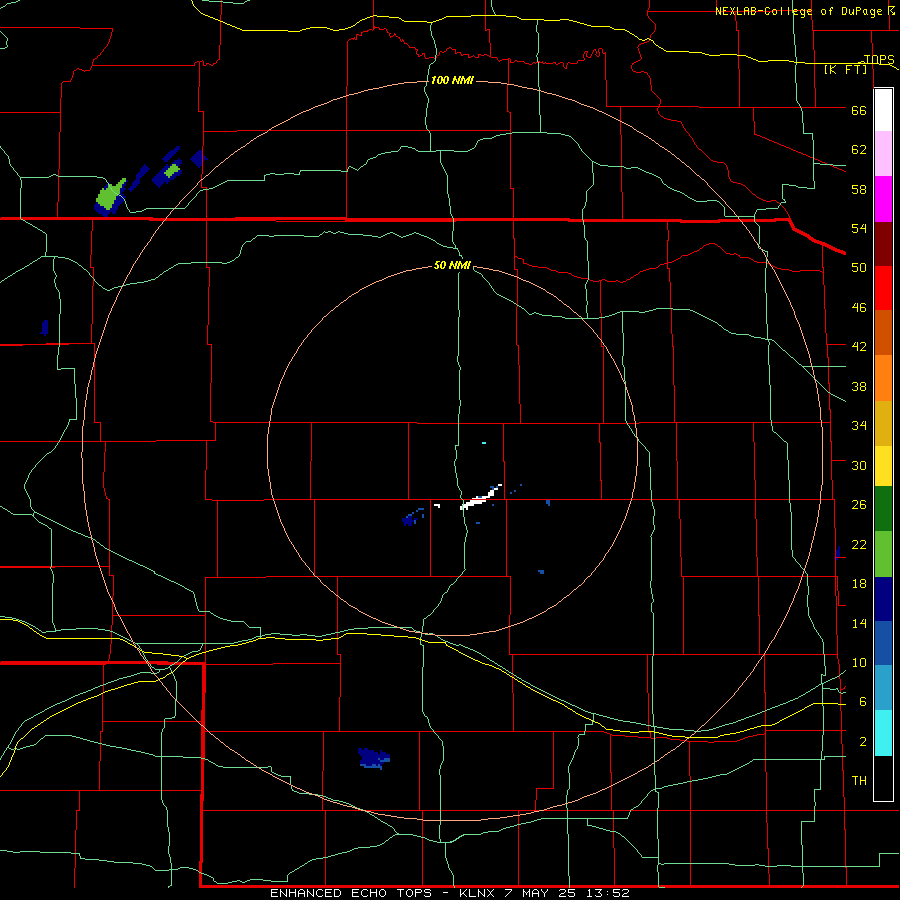
Task: Click the white echo streak at radar center
Action: pos(479,498)
